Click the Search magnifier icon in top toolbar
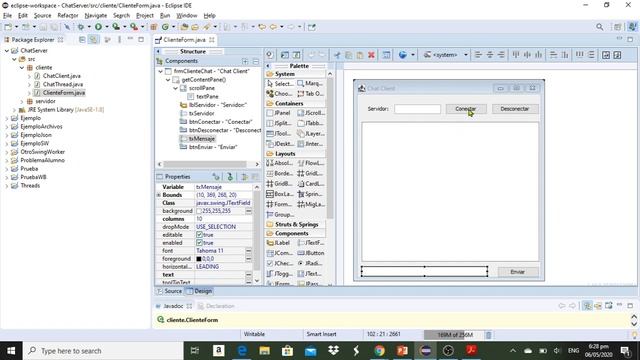The height and width of the screenshot is (360, 640). pyautogui.click(x=599, y=27)
